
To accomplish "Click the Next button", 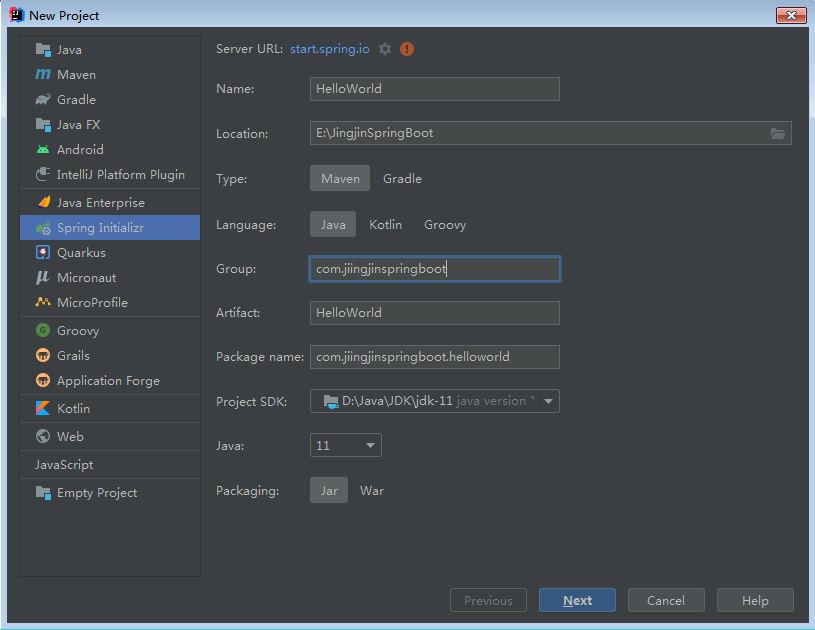I will pyautogui.click(x=577, y=600).
